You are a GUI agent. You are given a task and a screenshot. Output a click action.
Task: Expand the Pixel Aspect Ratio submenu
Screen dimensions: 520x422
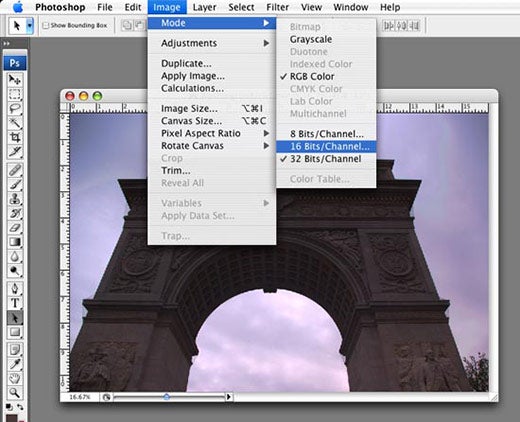212,133
